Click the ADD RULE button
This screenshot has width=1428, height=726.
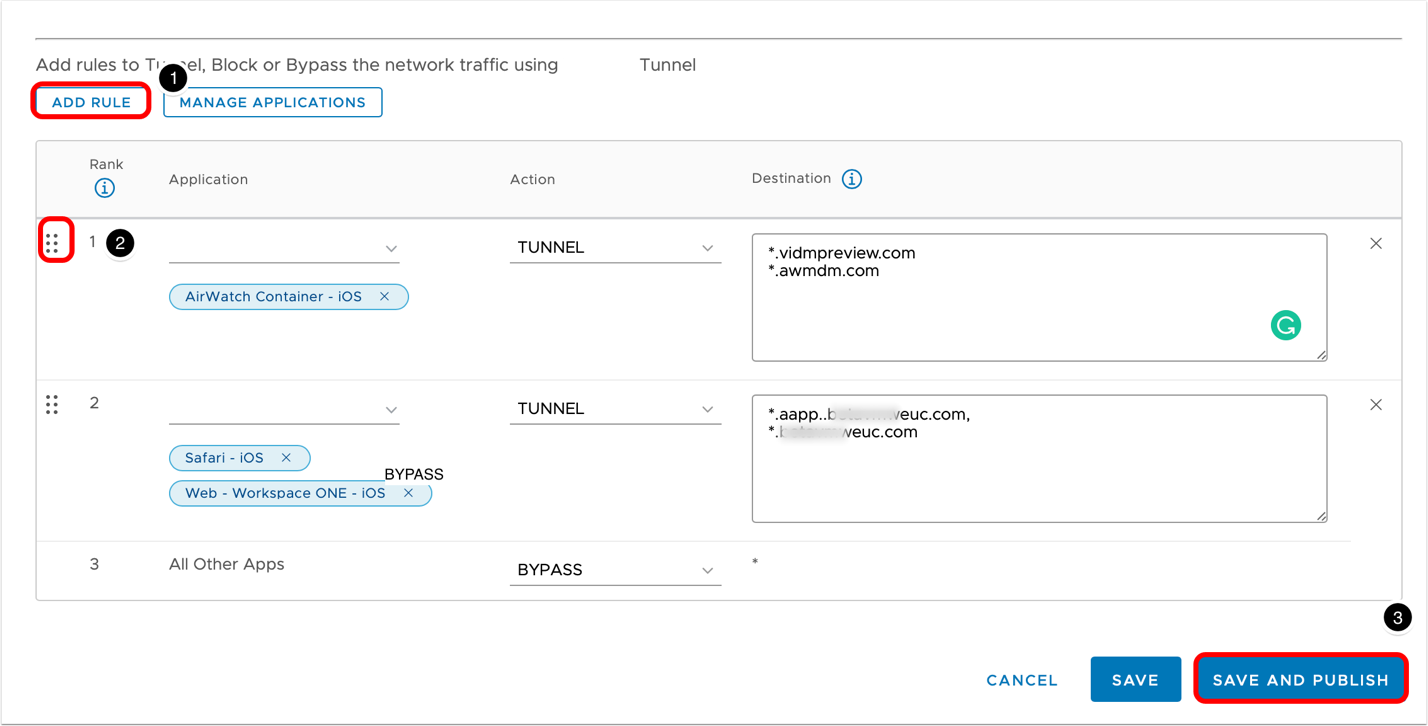tap(91, 102)
